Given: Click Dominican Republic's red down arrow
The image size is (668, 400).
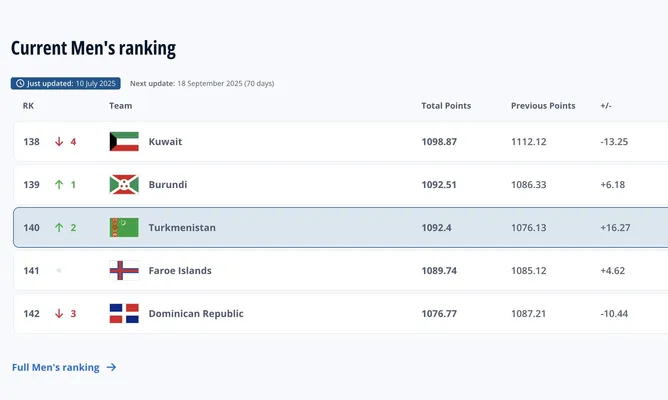Looking at the screenshot, I should point(59,314).
